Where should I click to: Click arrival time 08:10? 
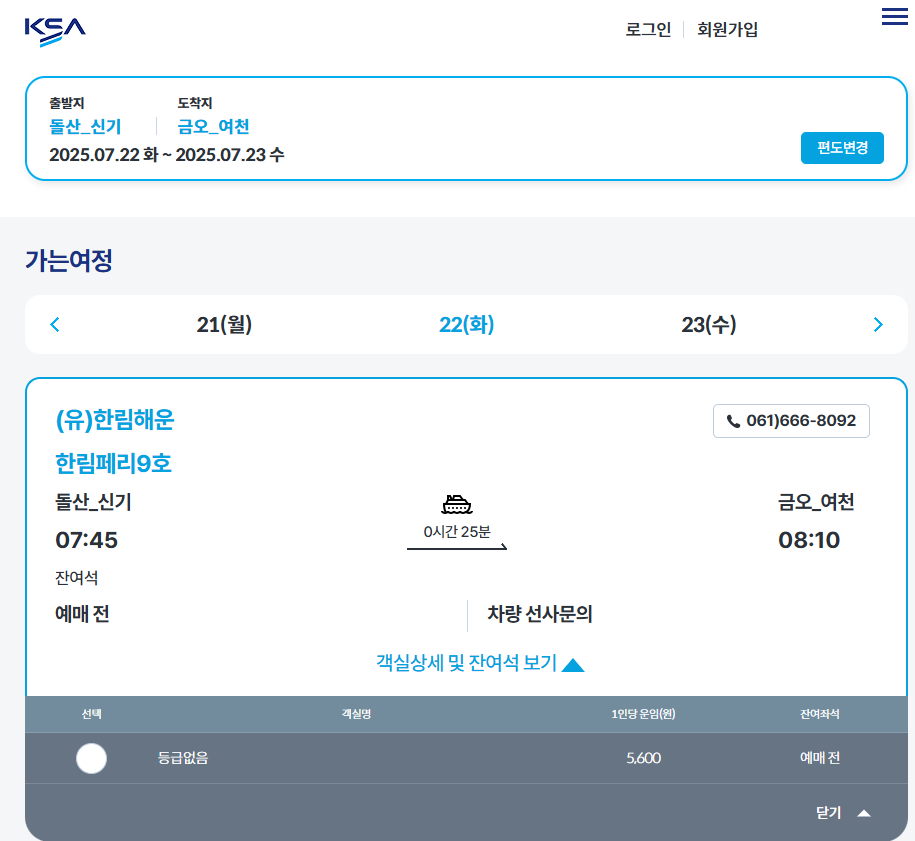[x=809, y=540]
